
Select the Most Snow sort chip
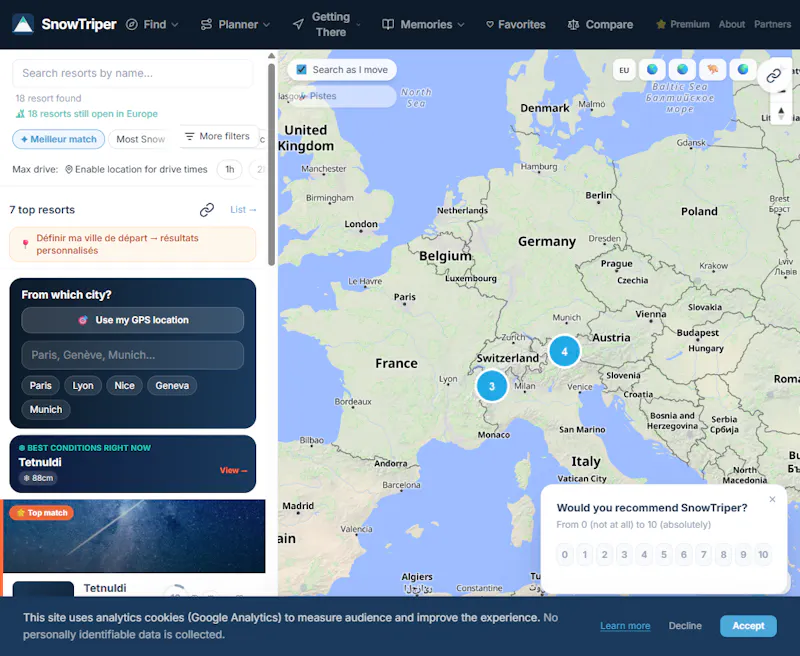[x=140, y=139]
